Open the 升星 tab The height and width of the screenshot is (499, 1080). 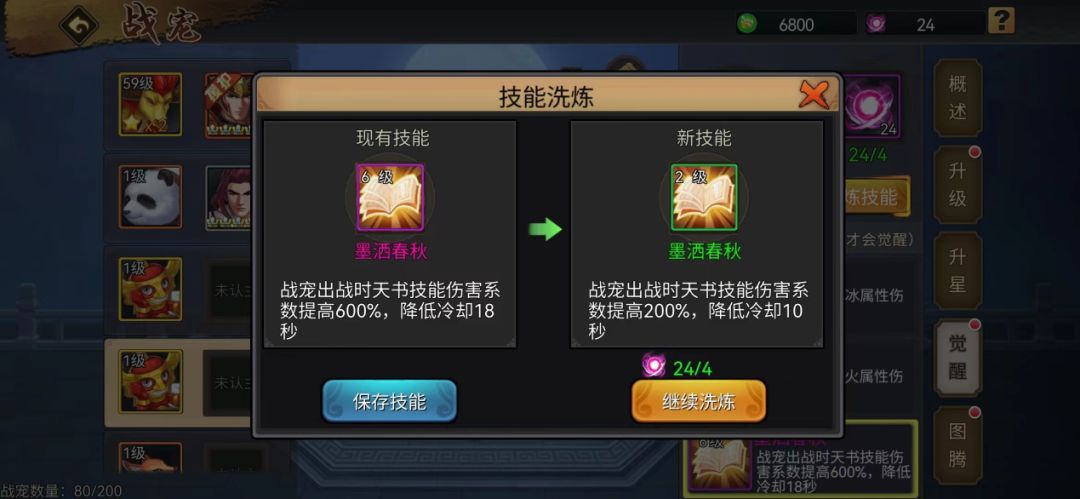coord(957,271)
